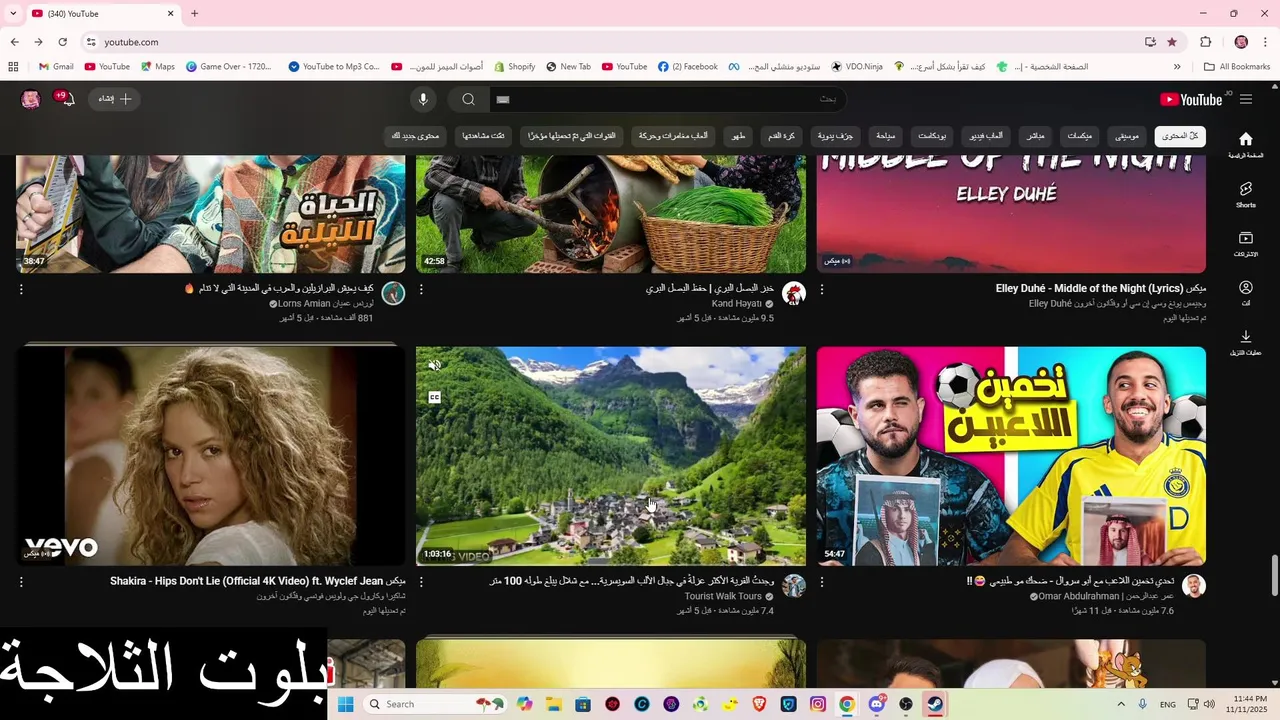Open the Gmail bookmark

coord(56,67)
